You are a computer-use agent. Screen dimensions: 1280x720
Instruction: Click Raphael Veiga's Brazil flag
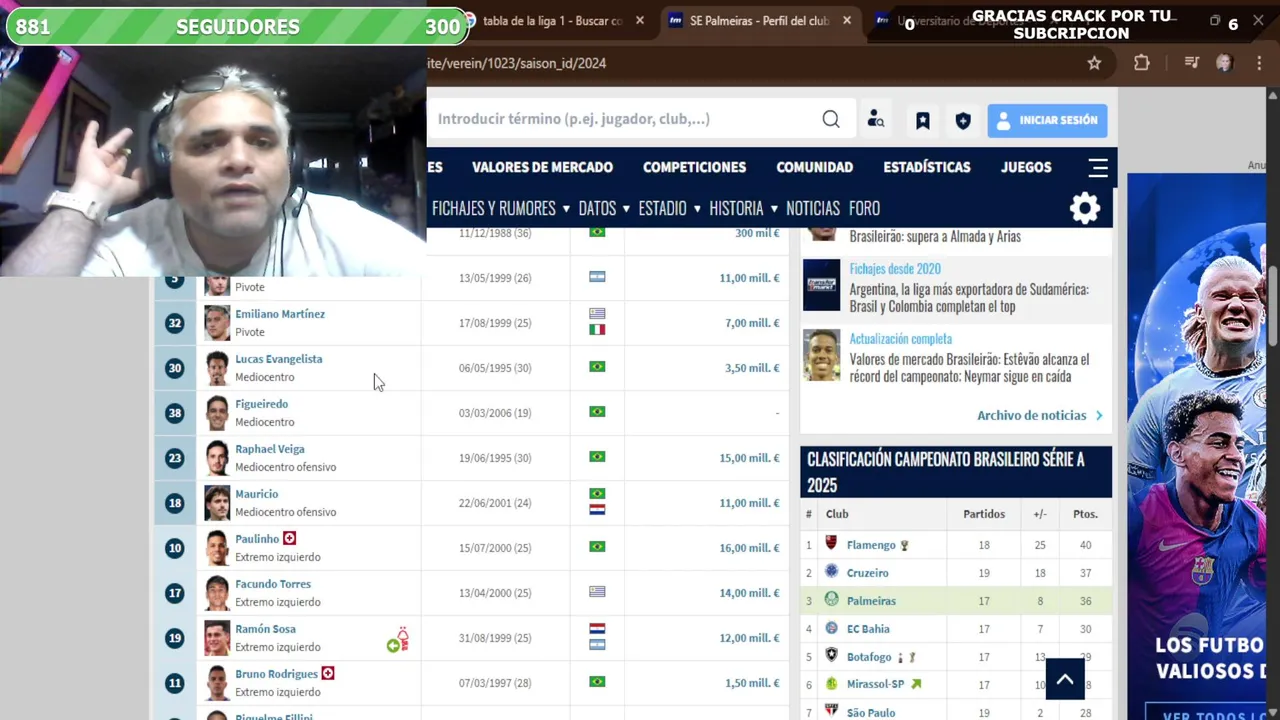(x=597, y=457)
